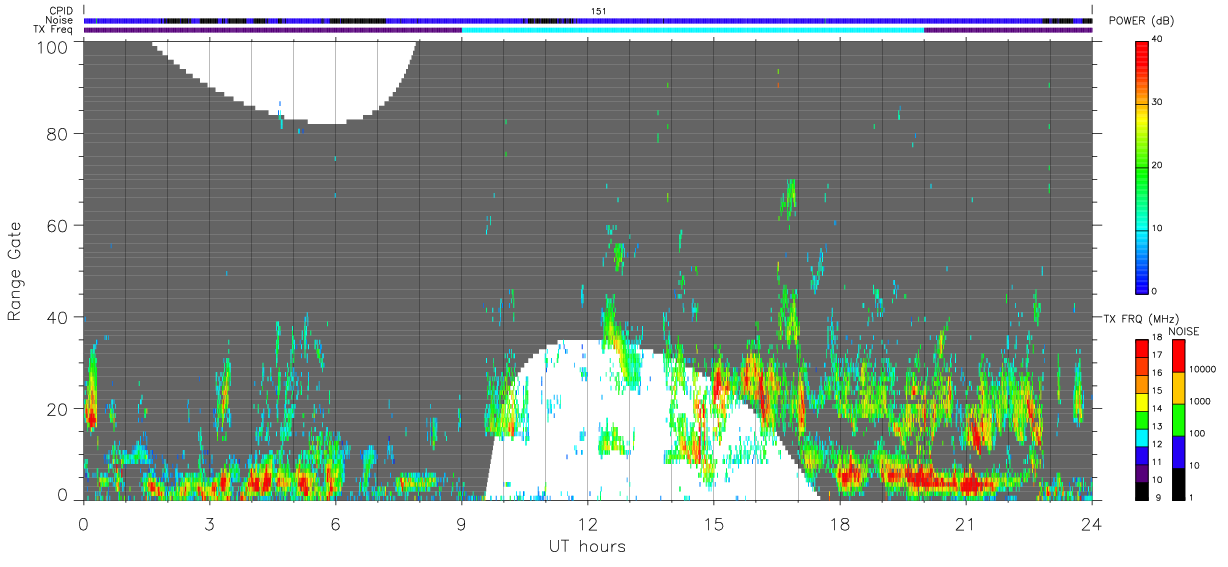Click the Noise row label
The height and width of the screenshot is (567, 1228).
[60, 20]
